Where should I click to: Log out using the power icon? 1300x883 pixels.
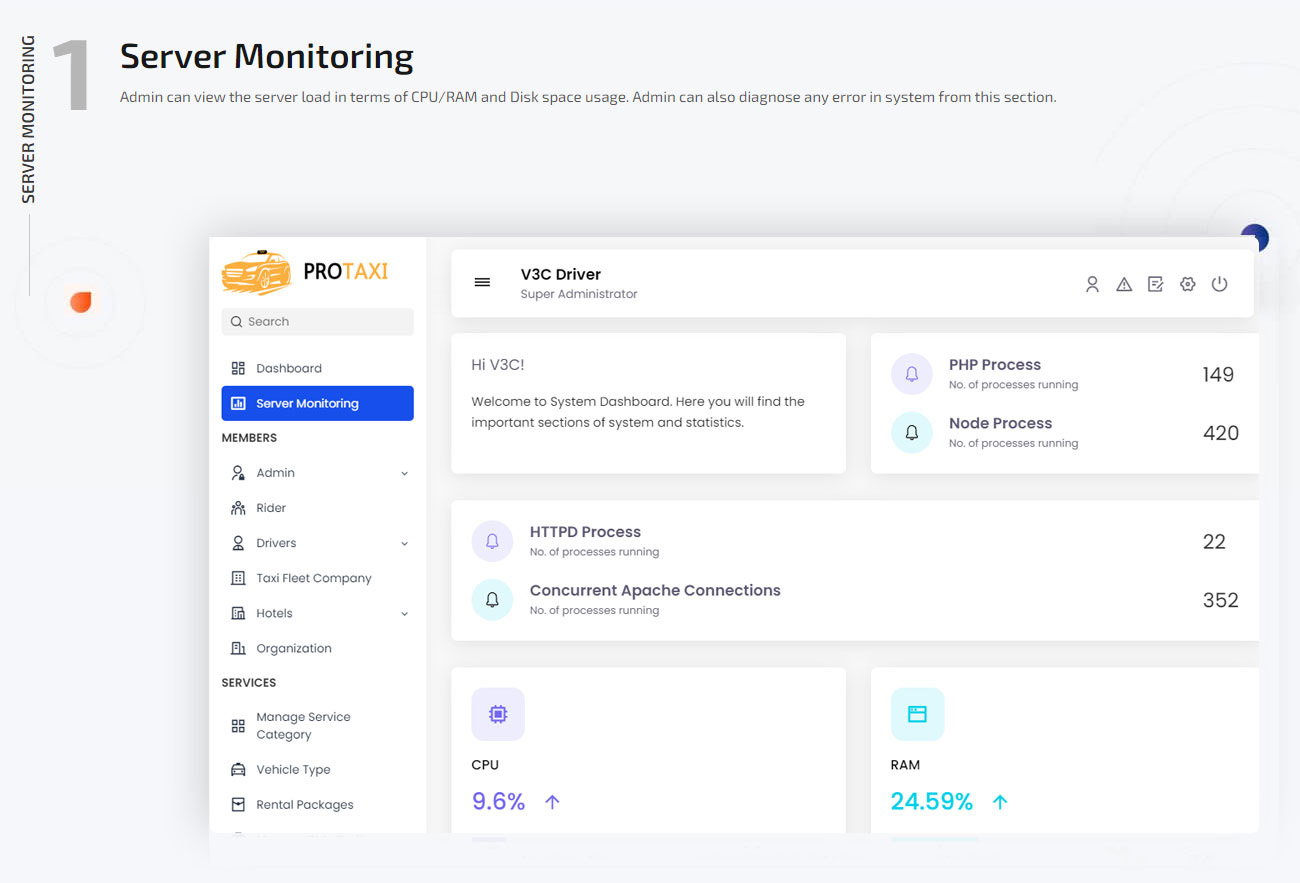pyautogui.click(x=1219, y=284)
